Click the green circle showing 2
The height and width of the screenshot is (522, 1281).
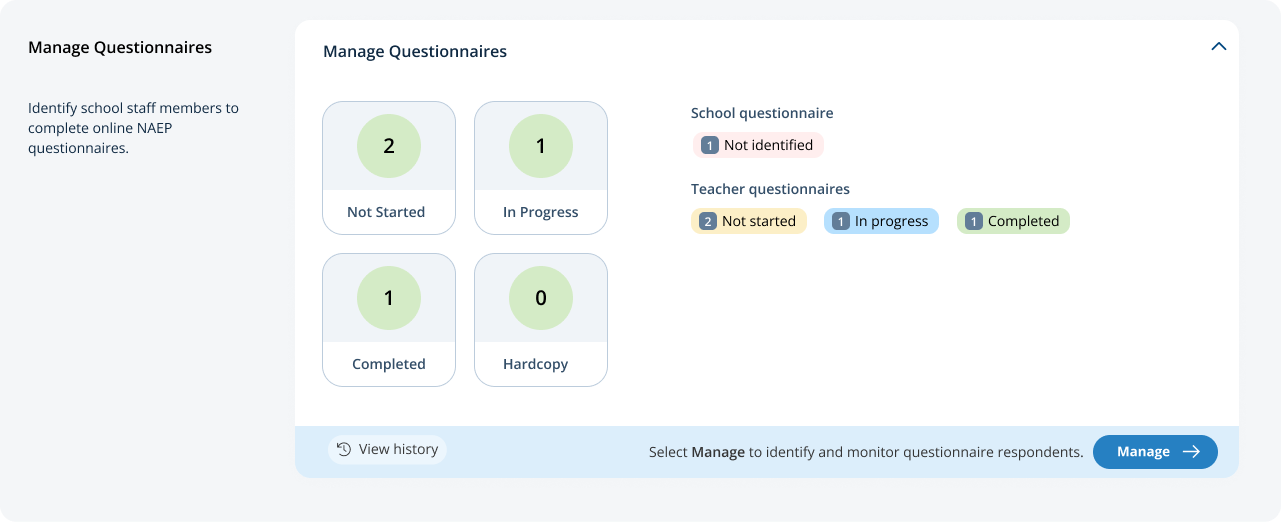pyautogui.click(x=389, y=146)
